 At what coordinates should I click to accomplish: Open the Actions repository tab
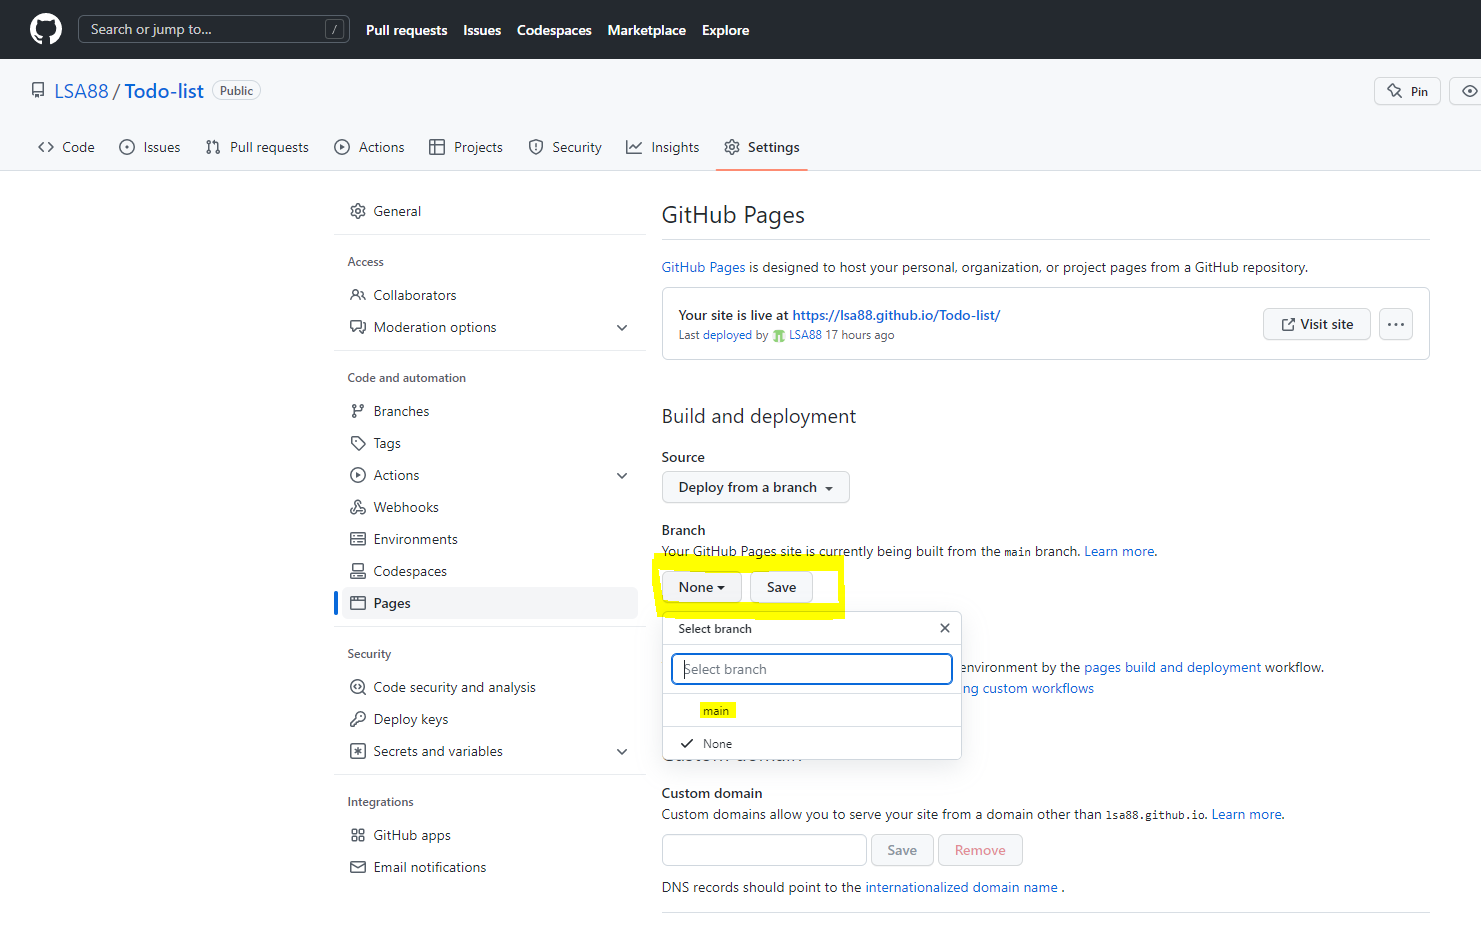point(370,147)
